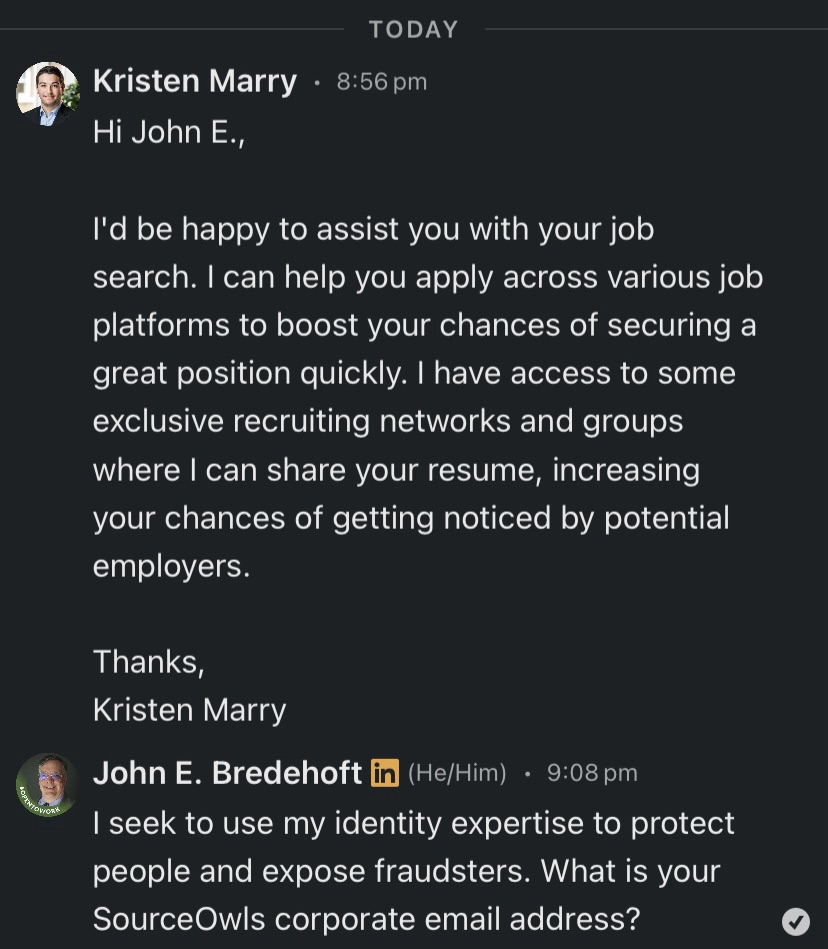
Task: Click the LinkedIn premium badge icon
Action: click(385, 773)
